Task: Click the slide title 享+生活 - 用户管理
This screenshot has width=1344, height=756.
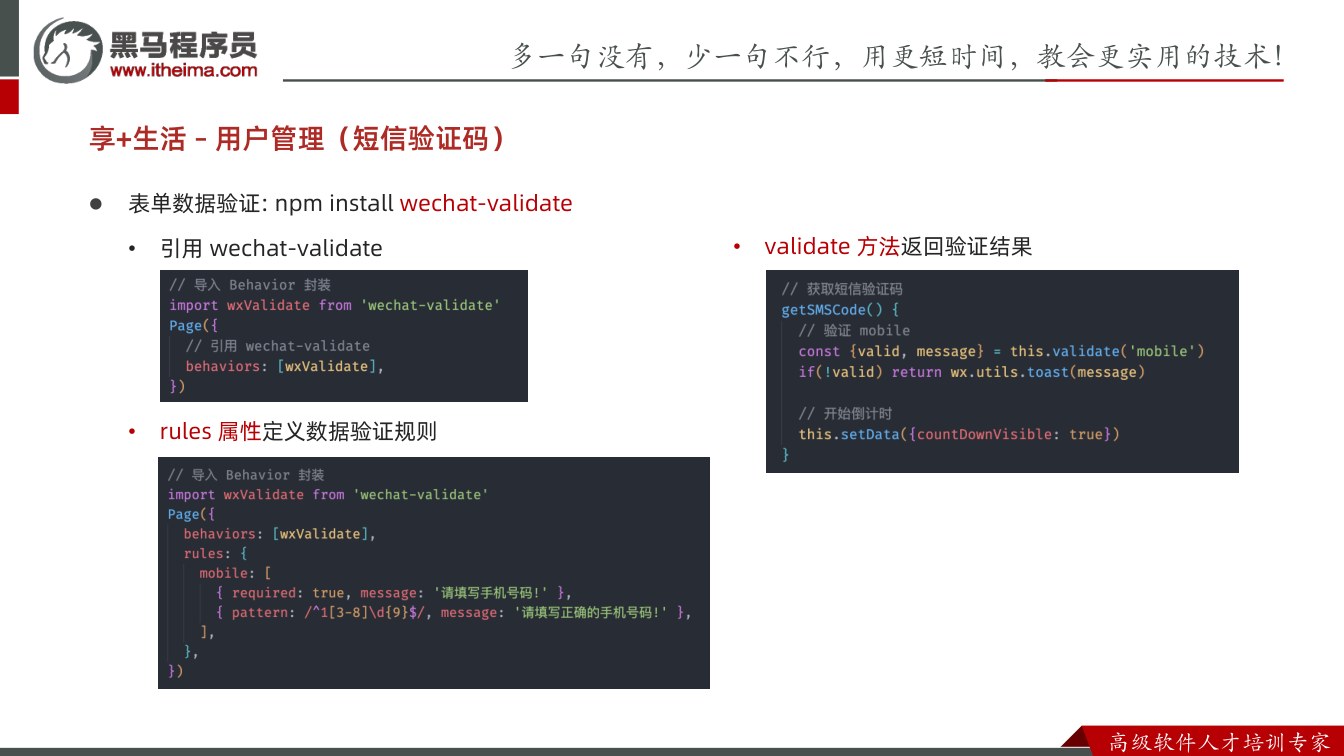Action: (297, 138)
